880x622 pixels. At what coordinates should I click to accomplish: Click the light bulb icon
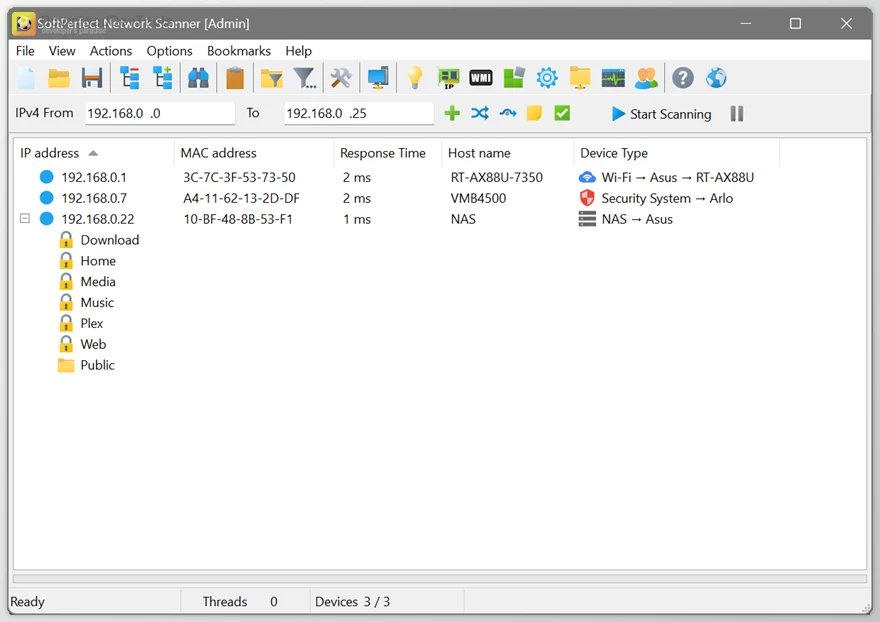[415, 78]
